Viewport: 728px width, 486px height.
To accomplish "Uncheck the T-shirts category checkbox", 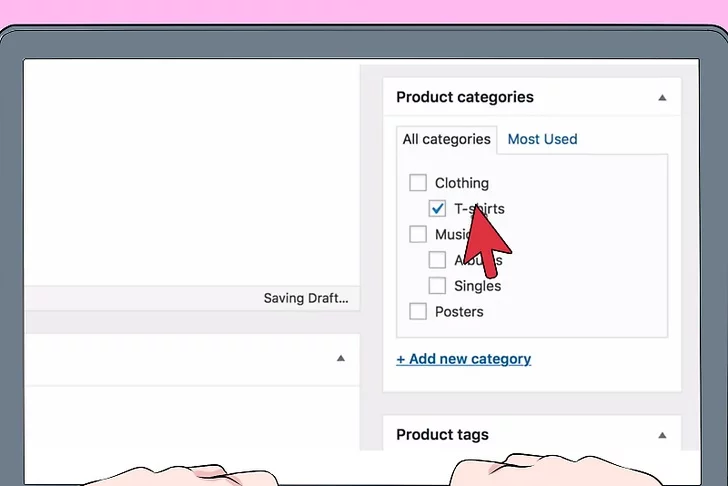I will click(437, 209).
